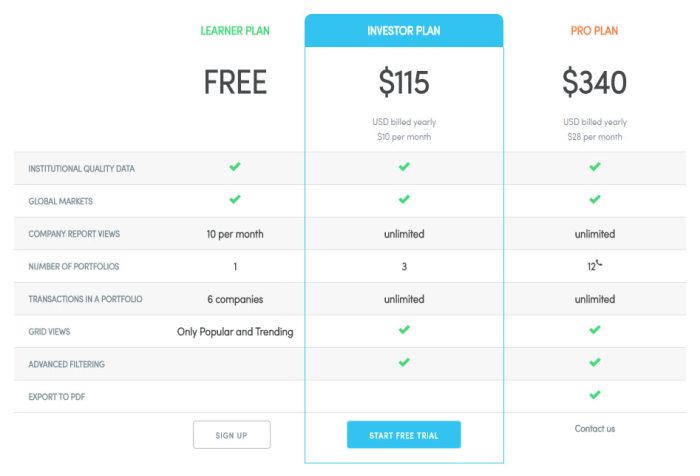Viewport: 700px width, 476px height.
Task: Click Pro Plan's Export to PDF checkmark
Action: [595, 395]
